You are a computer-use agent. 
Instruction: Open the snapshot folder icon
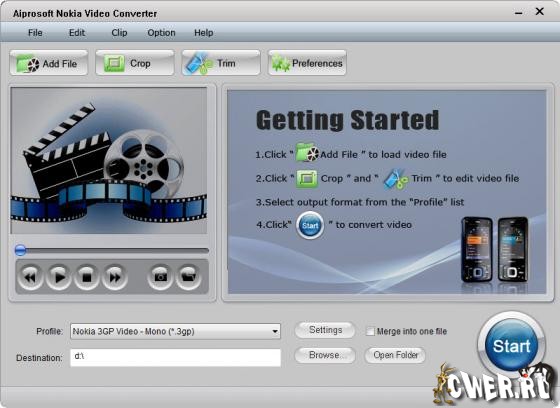tap(188, 277)
